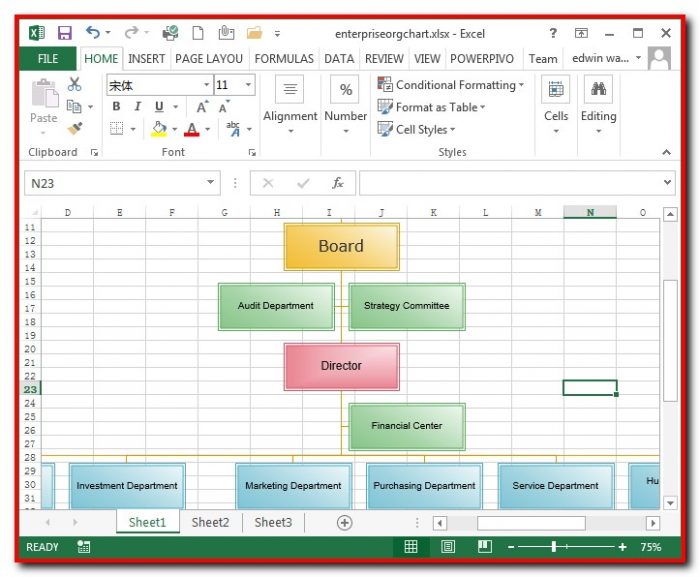Image resolution: width=700 pixels, height=577 pixels.
Task: Customize Quick Access Toolbar dropdown
Action: (277, 33)
